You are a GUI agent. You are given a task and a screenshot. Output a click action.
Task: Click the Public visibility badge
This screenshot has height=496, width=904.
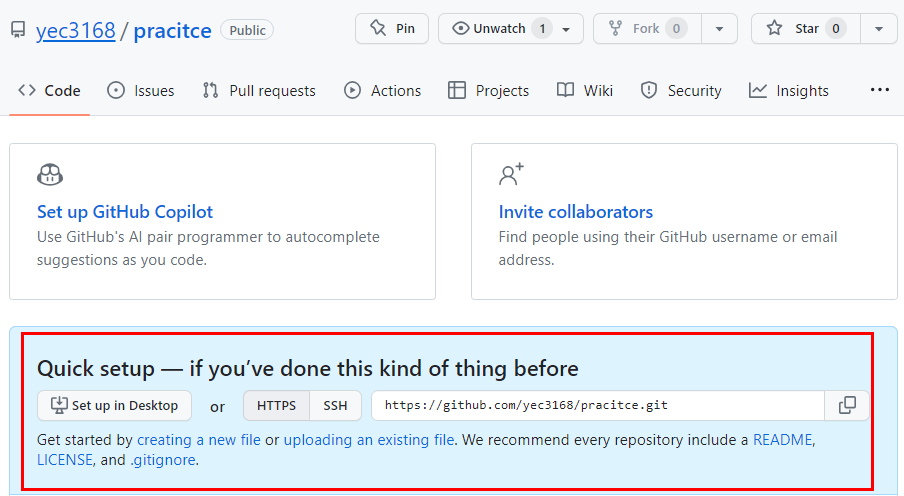pyautogui.click(x=247, y=30)
